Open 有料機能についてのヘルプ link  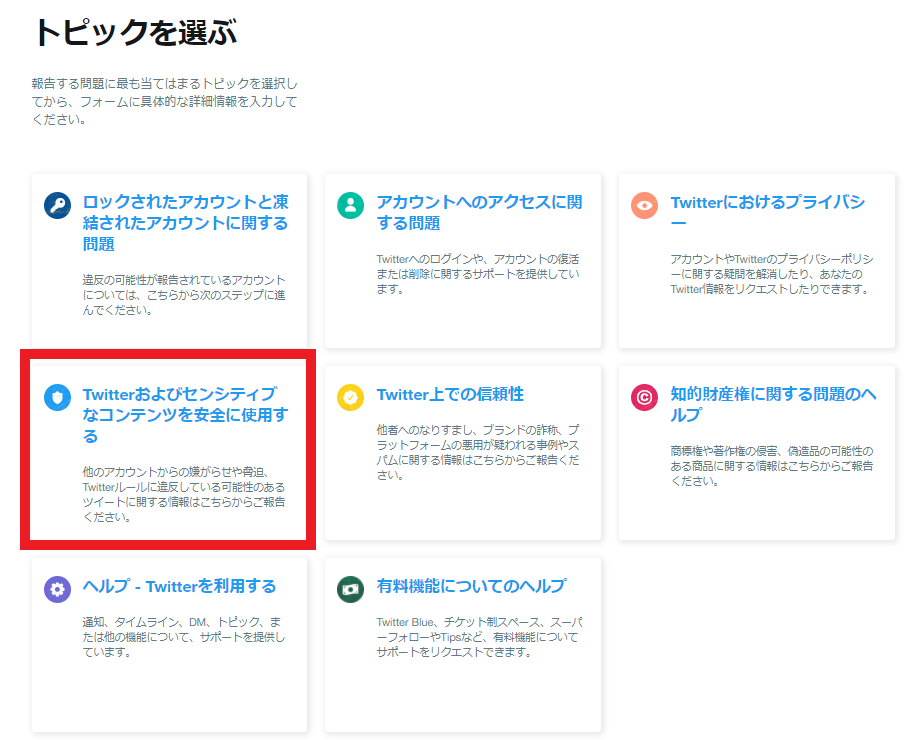click(471, 586)
